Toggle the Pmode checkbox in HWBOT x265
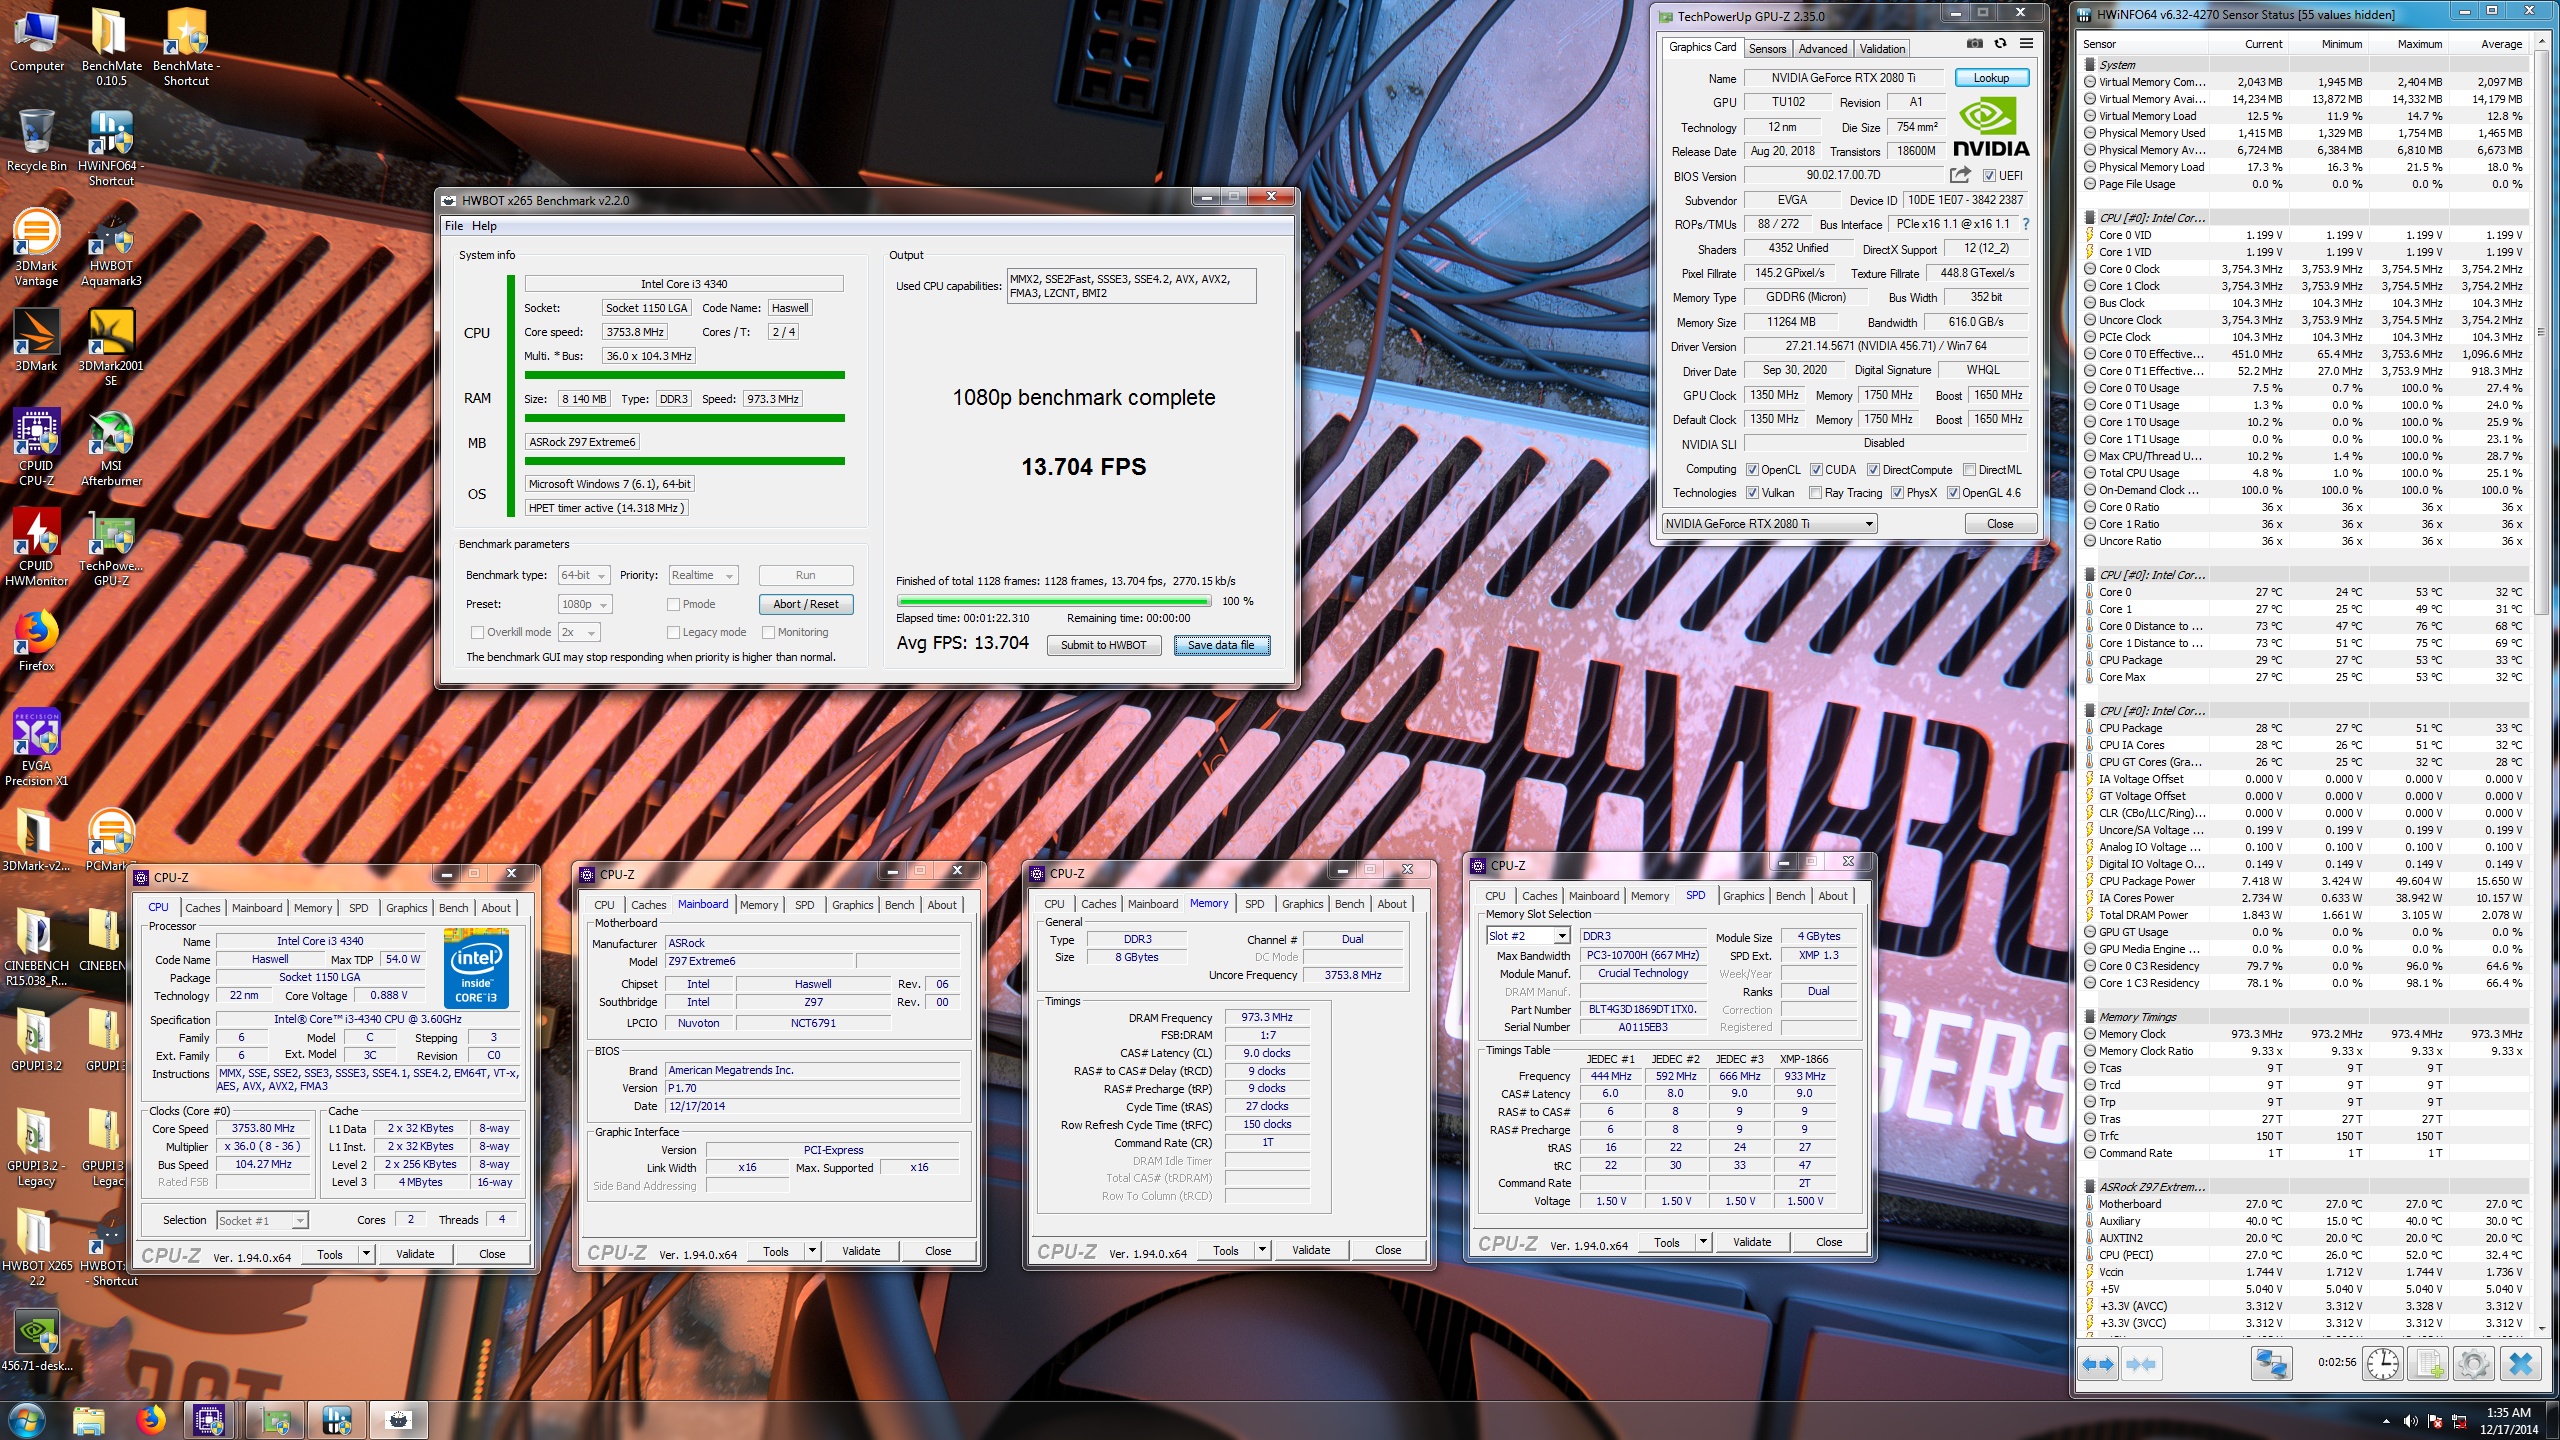 click(673, 605)
